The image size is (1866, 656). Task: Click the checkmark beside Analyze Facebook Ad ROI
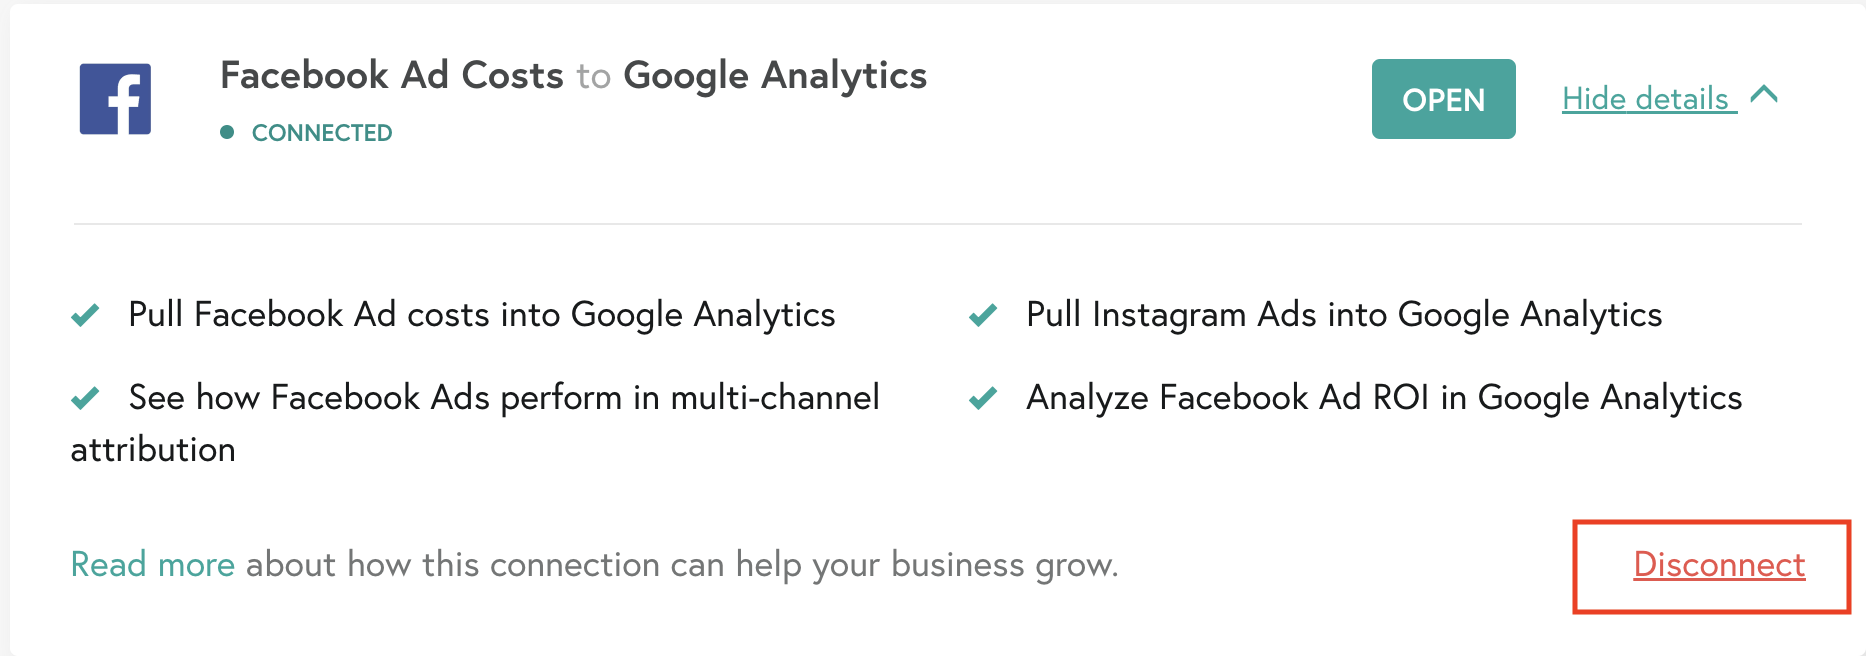click(x=983, y=398)
